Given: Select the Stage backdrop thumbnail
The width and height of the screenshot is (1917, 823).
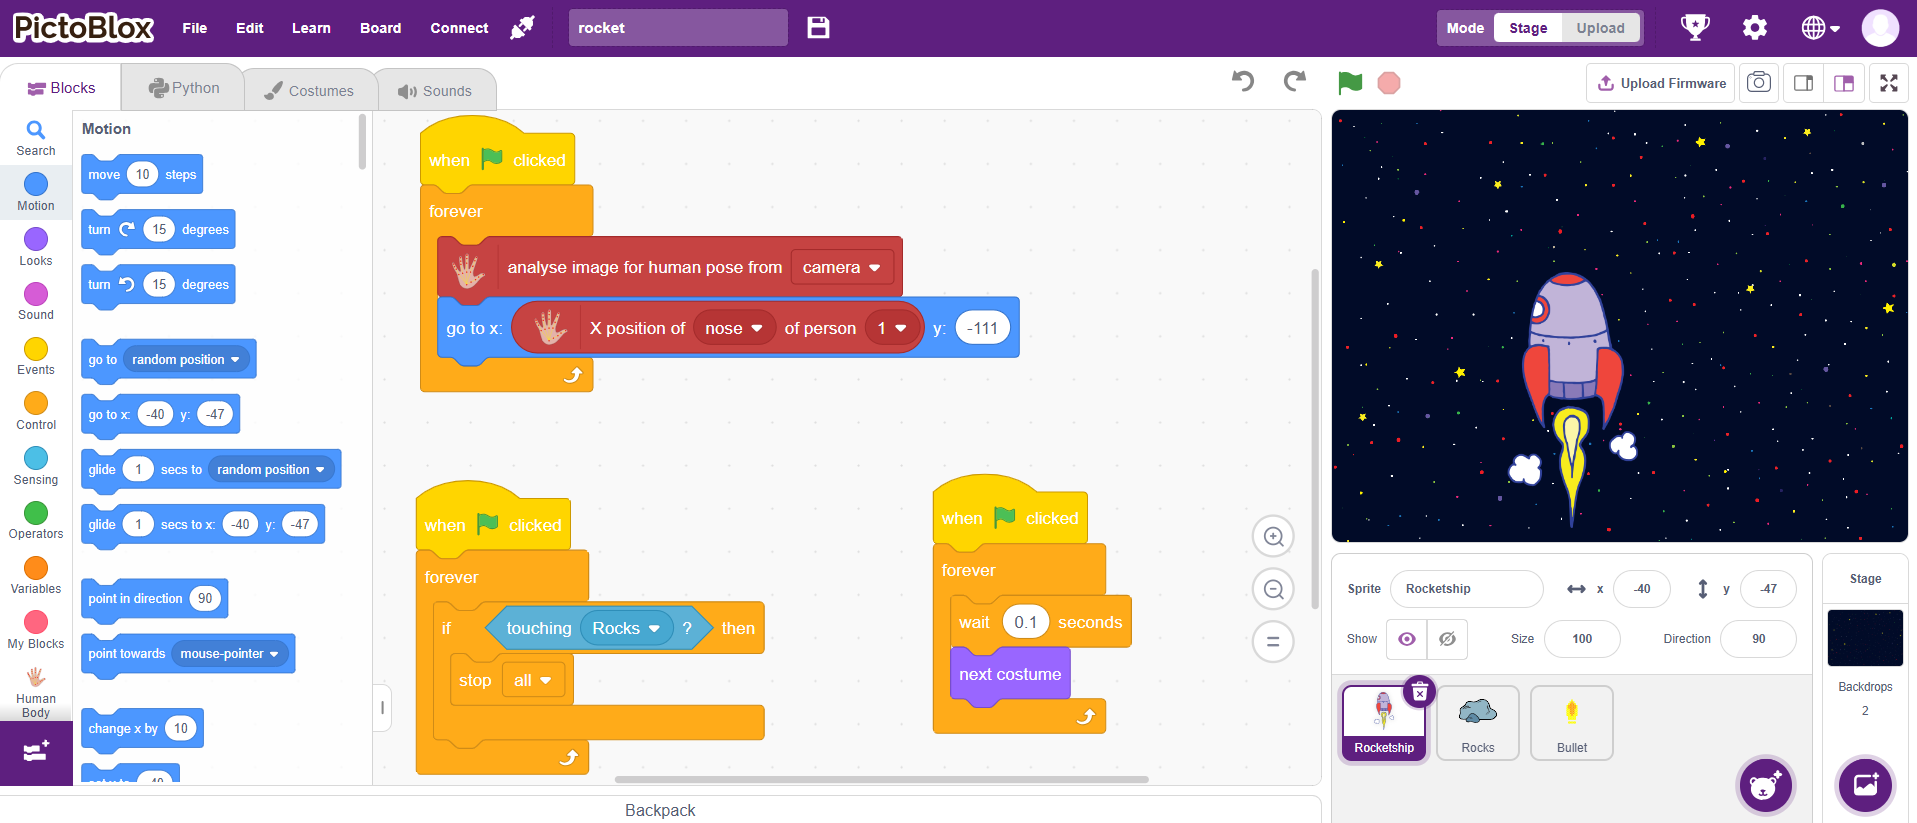Looking at the screenshot, I should pos(1865,638).
